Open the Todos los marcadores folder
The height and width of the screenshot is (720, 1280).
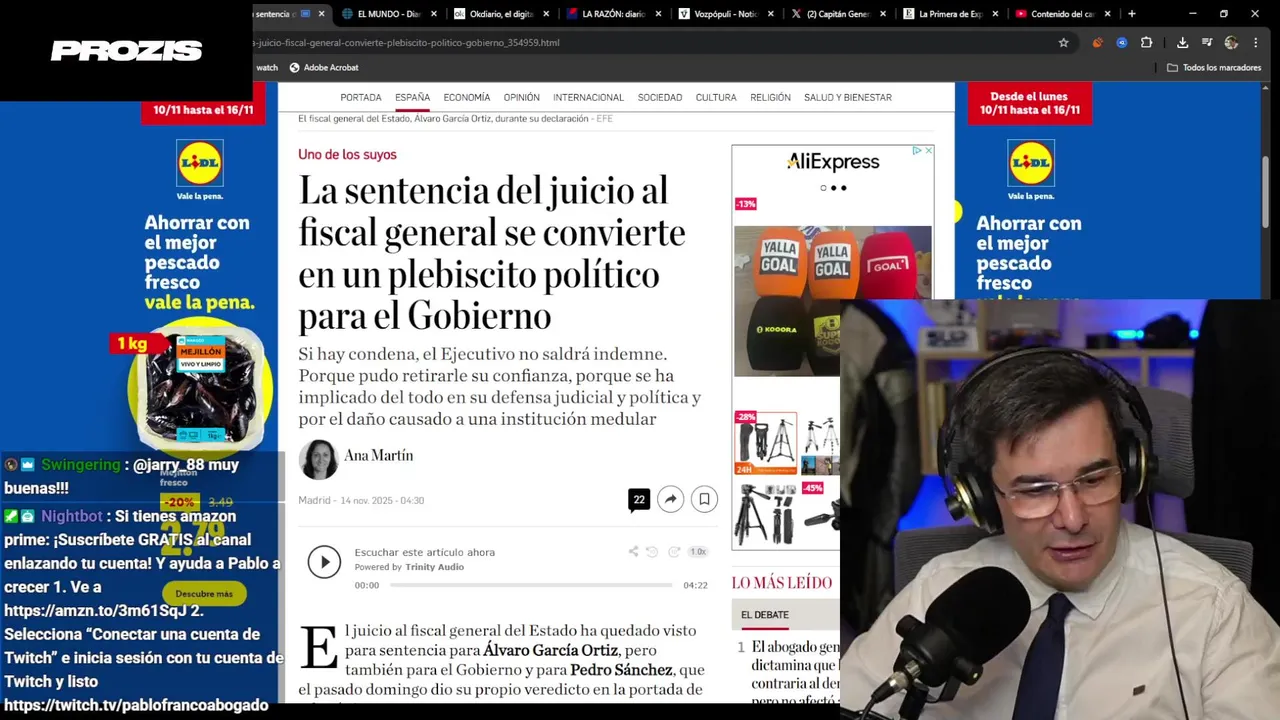click(x=1214, y=67)
